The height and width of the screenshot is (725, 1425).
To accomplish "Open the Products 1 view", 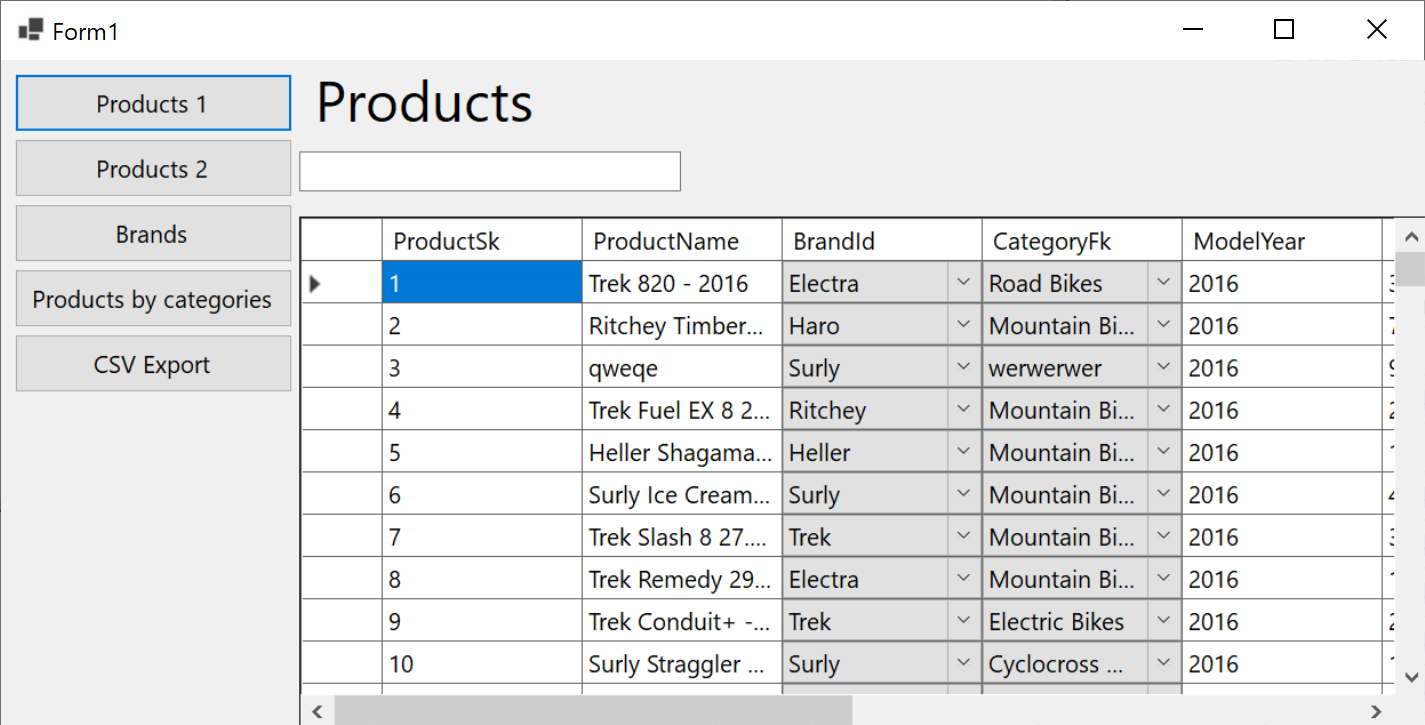I will tap(153, 104).
